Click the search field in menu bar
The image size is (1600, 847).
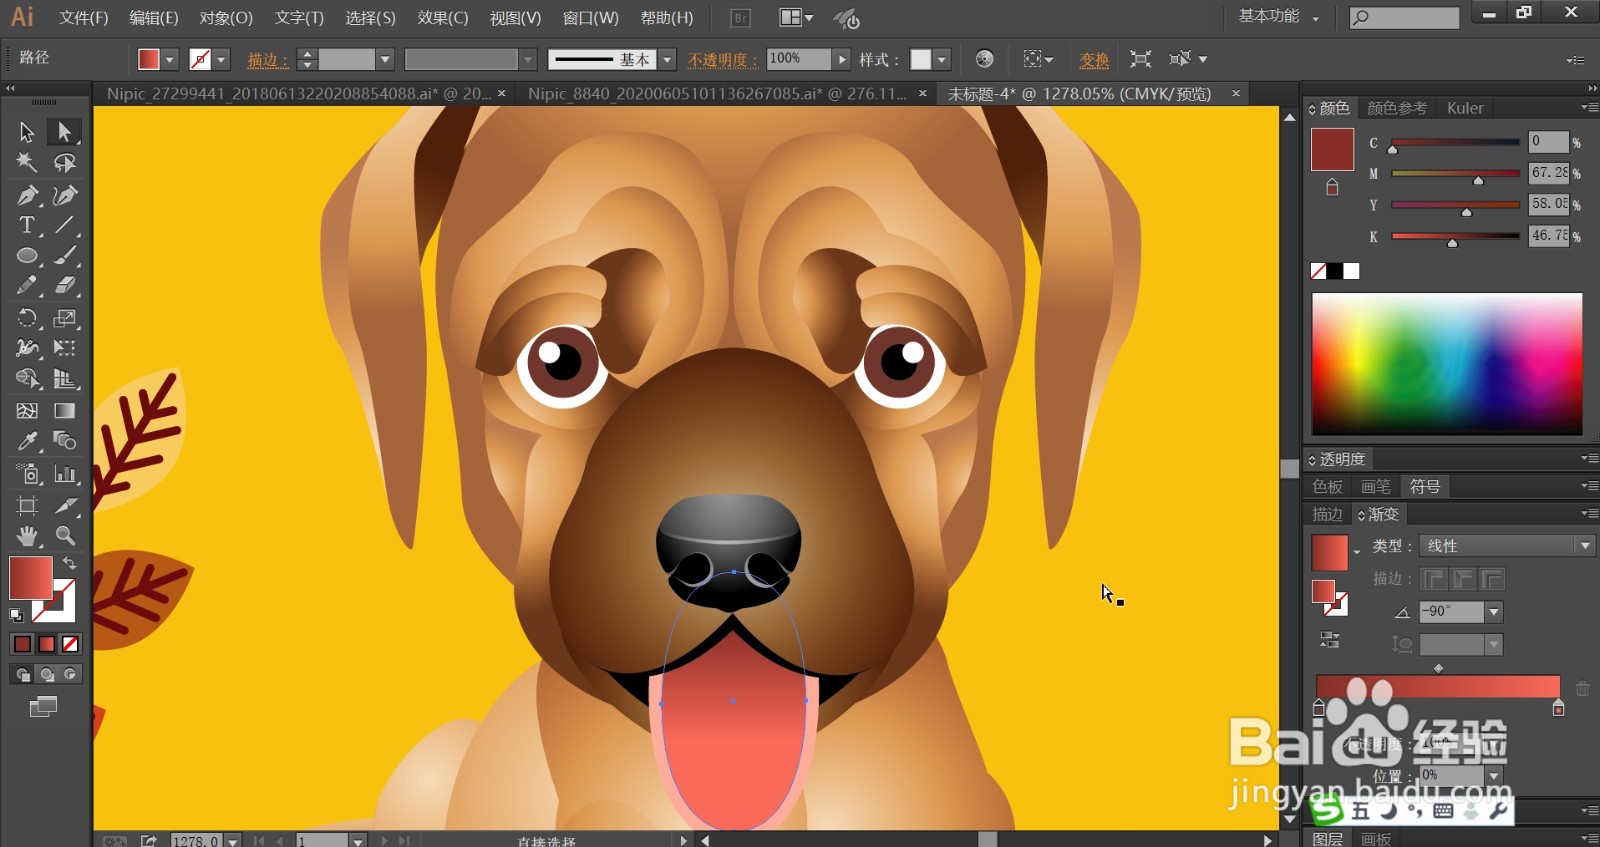(1404, 17)
